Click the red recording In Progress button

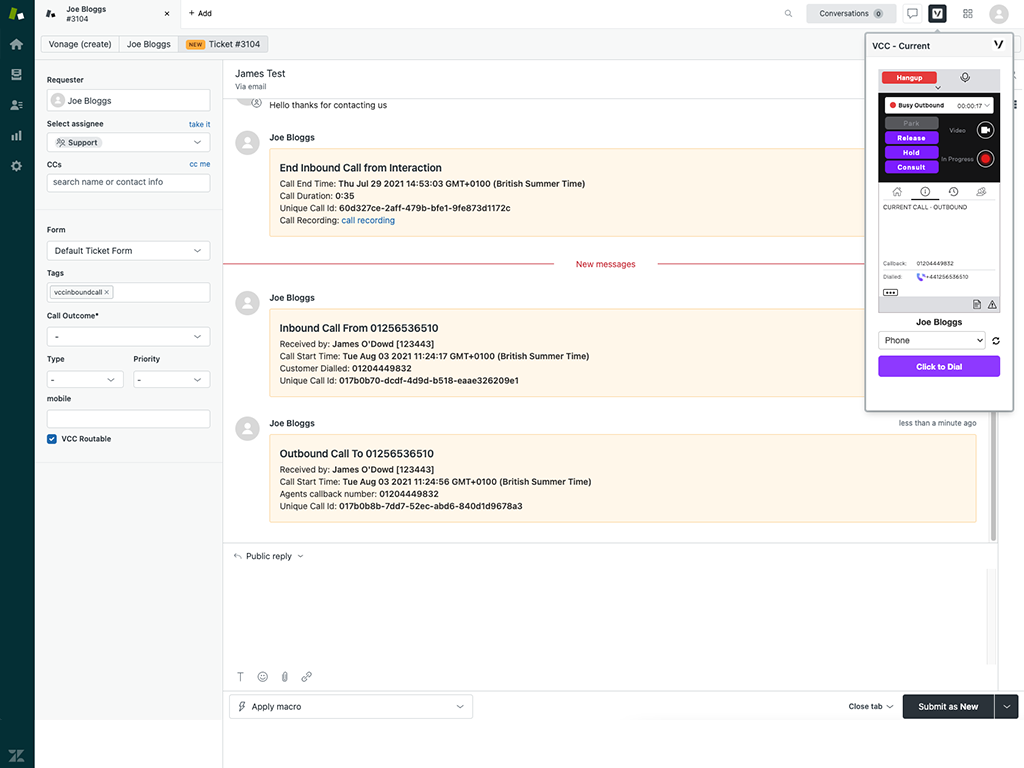click(x=985, y=158)
